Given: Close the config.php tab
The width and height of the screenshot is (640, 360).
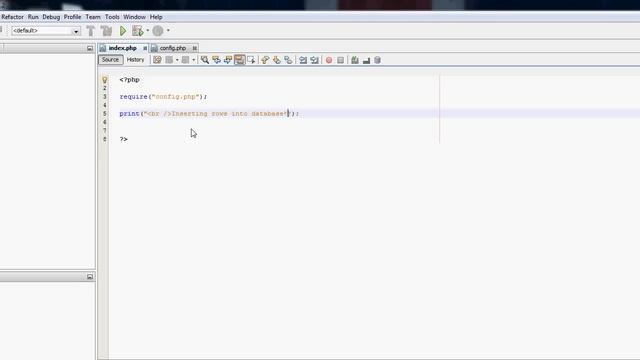Looking at the screenshot, I should click(195, 48).
